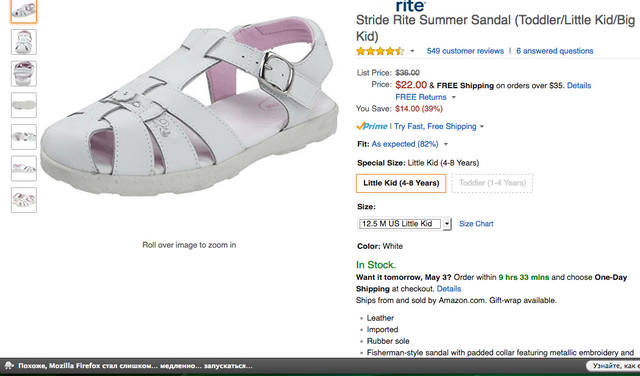Click the Firefox notification icon in bottom bar

pyautogui.click(x=9, y=366)
